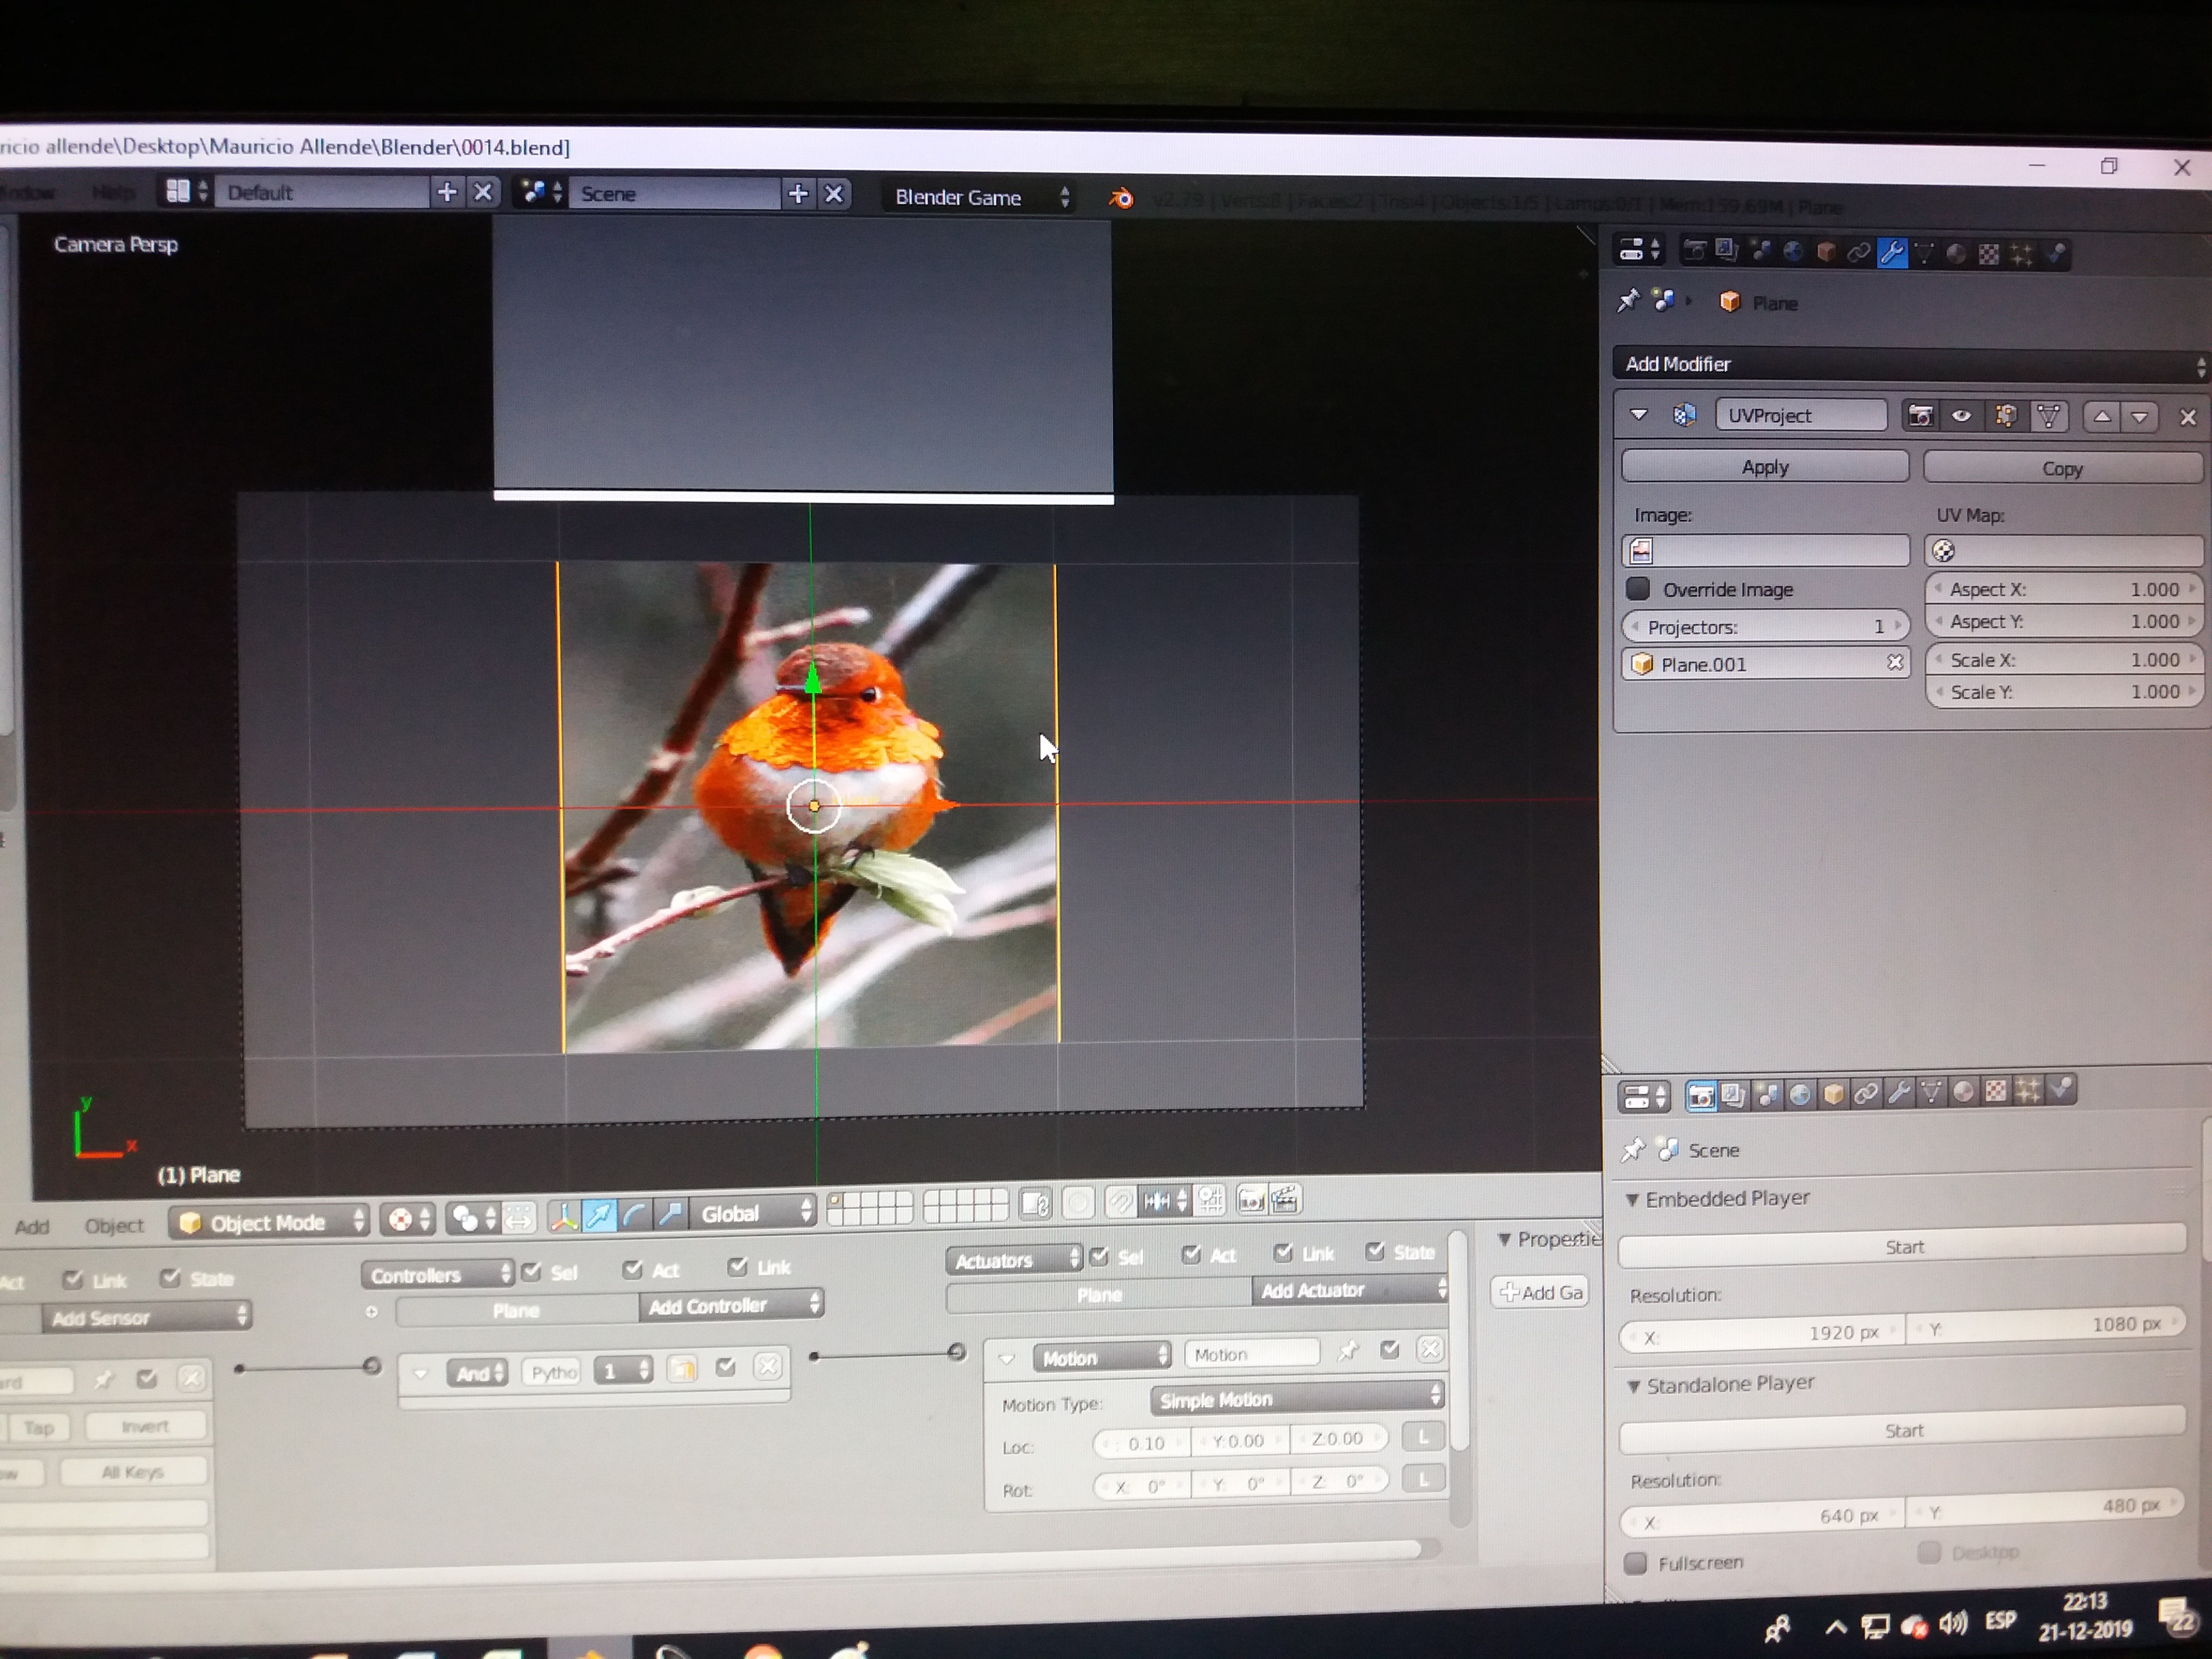Click the UV Map selection field
The width and height of the screenshot is (2212, 1659).
[2064, 551]
